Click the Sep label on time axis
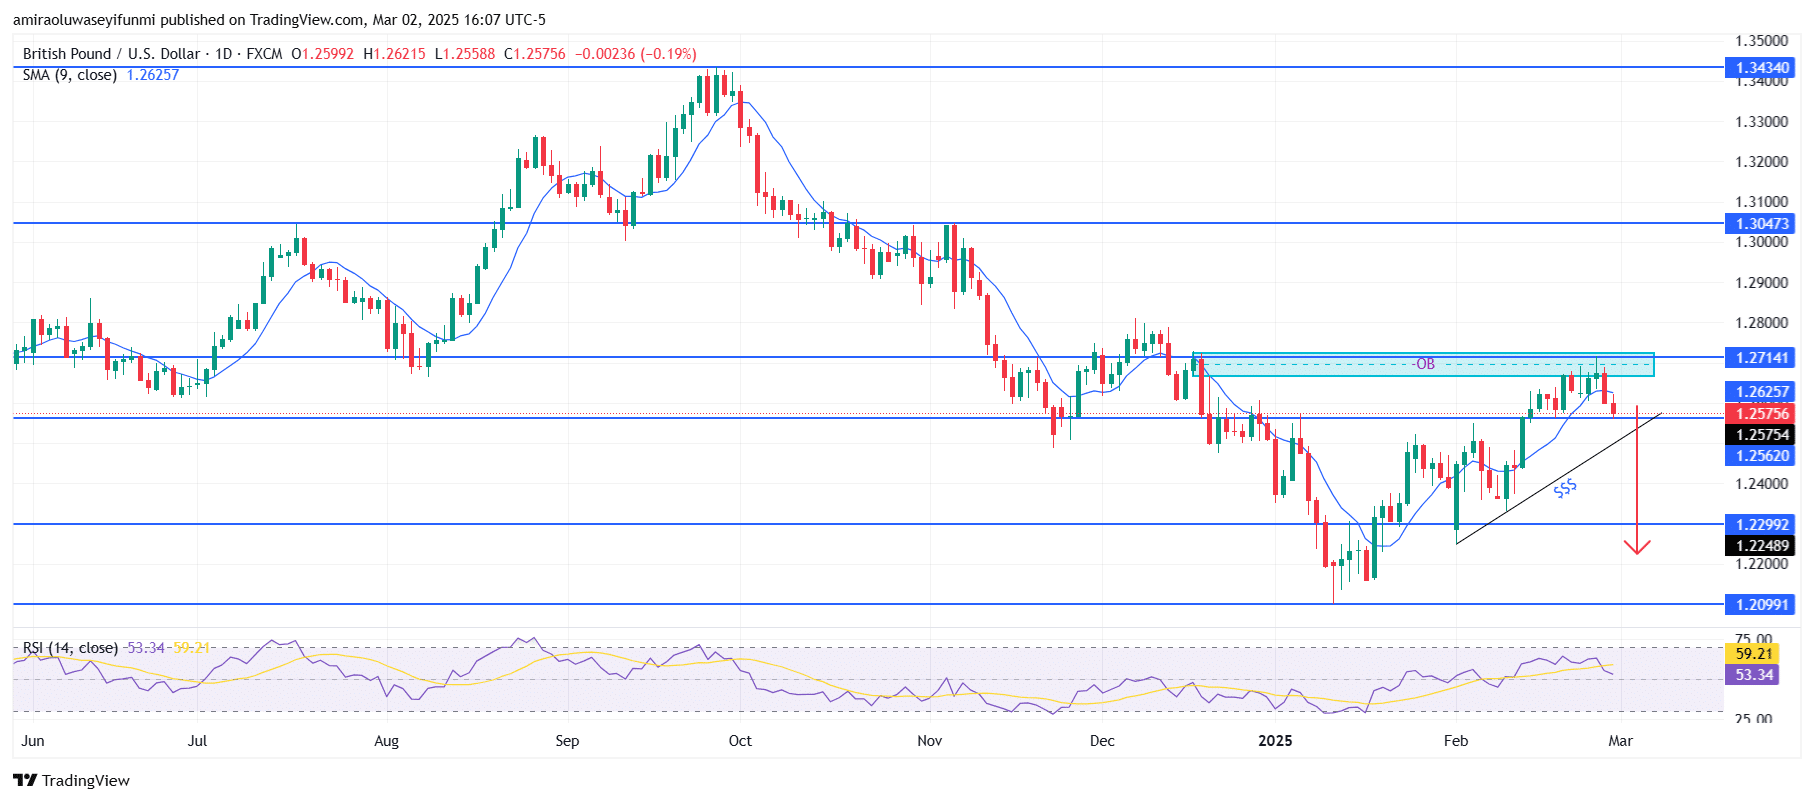1814x802 pixels. (567, 741)
